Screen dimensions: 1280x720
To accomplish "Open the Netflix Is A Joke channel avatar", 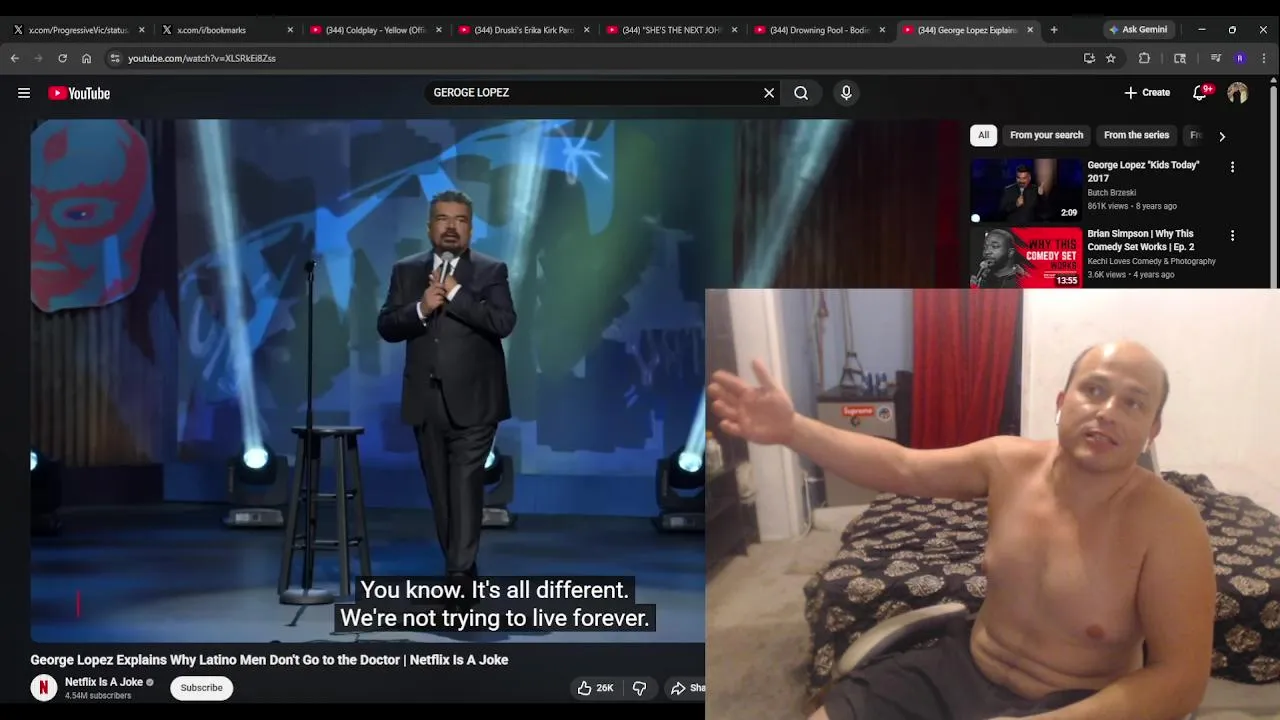I will 43,688.
